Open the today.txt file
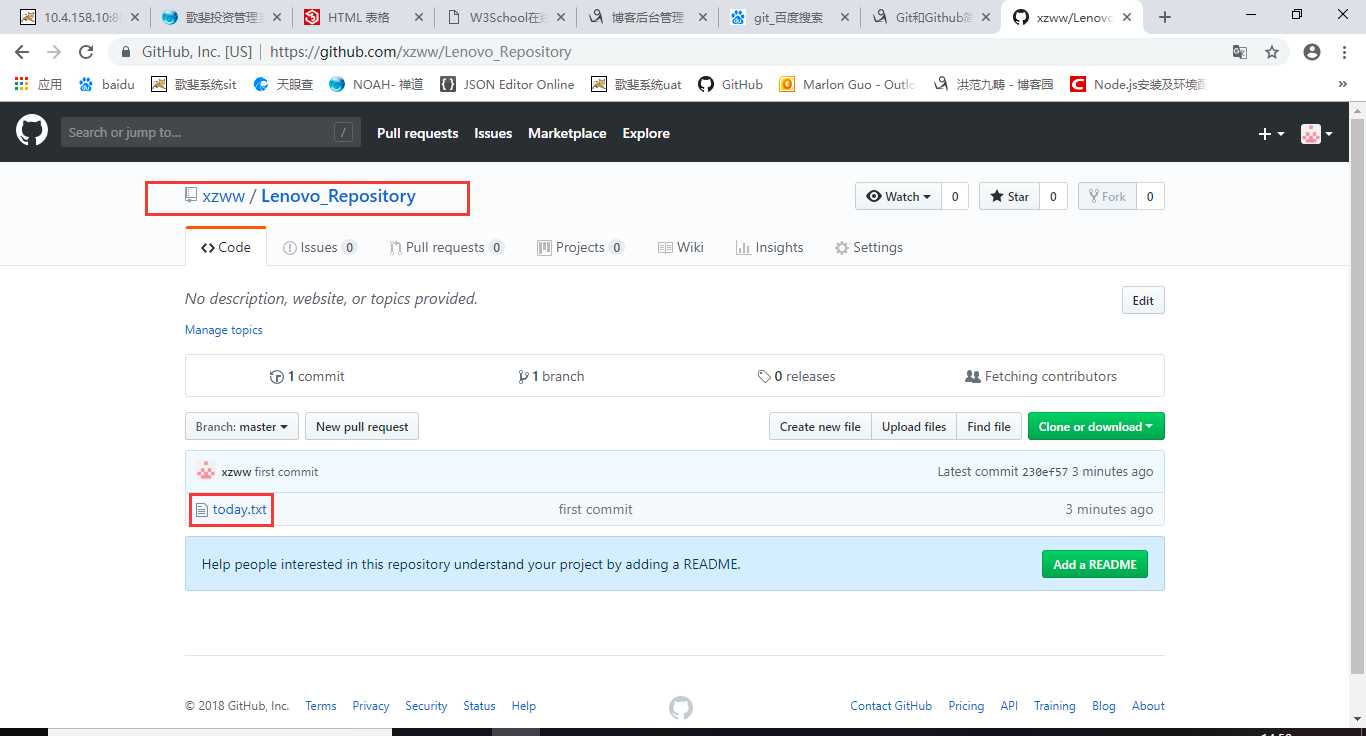The image size is (1366, 736). (x=240, y=509)
